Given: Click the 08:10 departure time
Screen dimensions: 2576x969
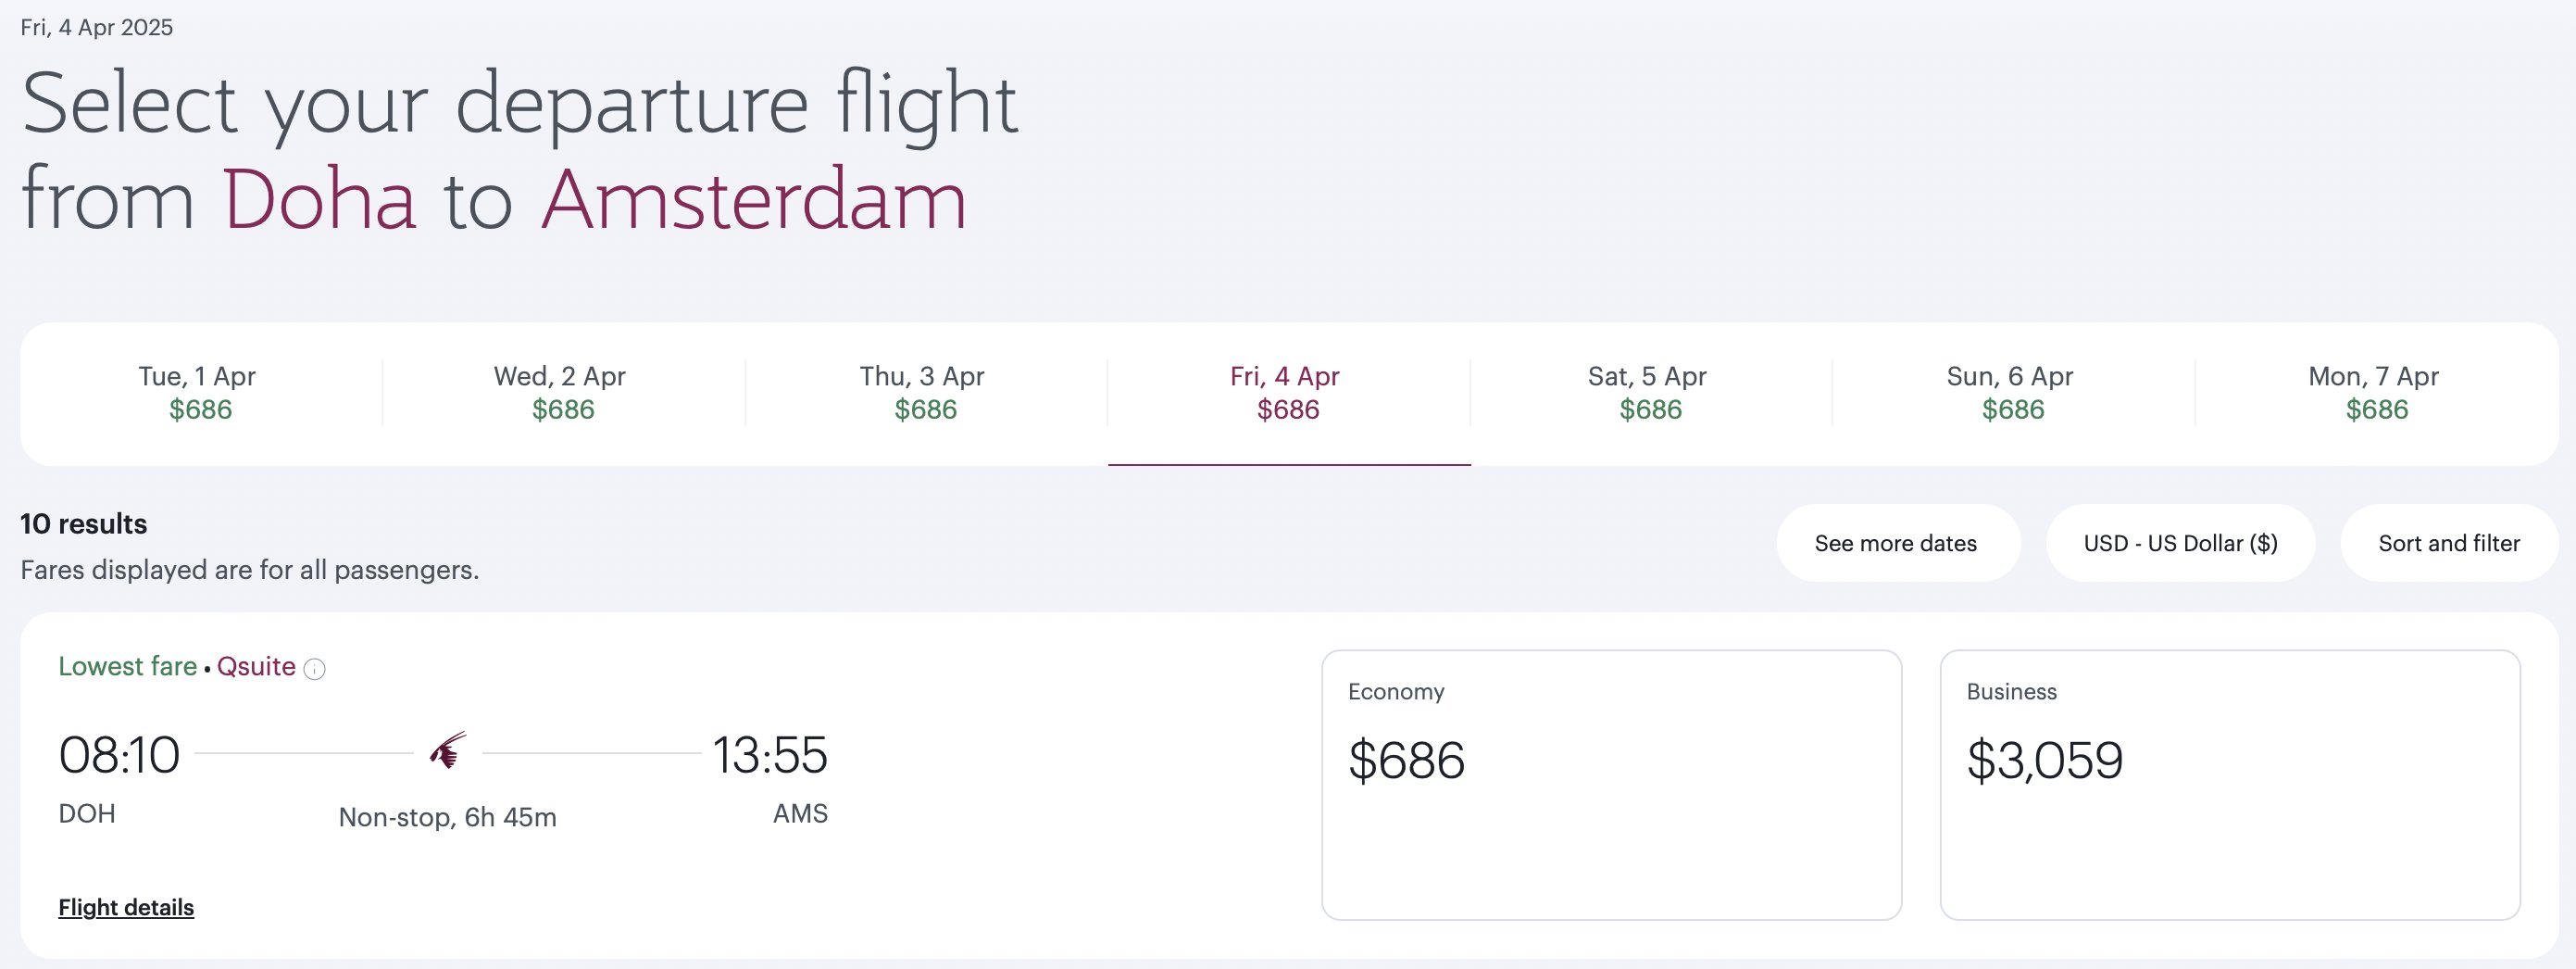Looking at the screenshot, I should tap(119, 755).
